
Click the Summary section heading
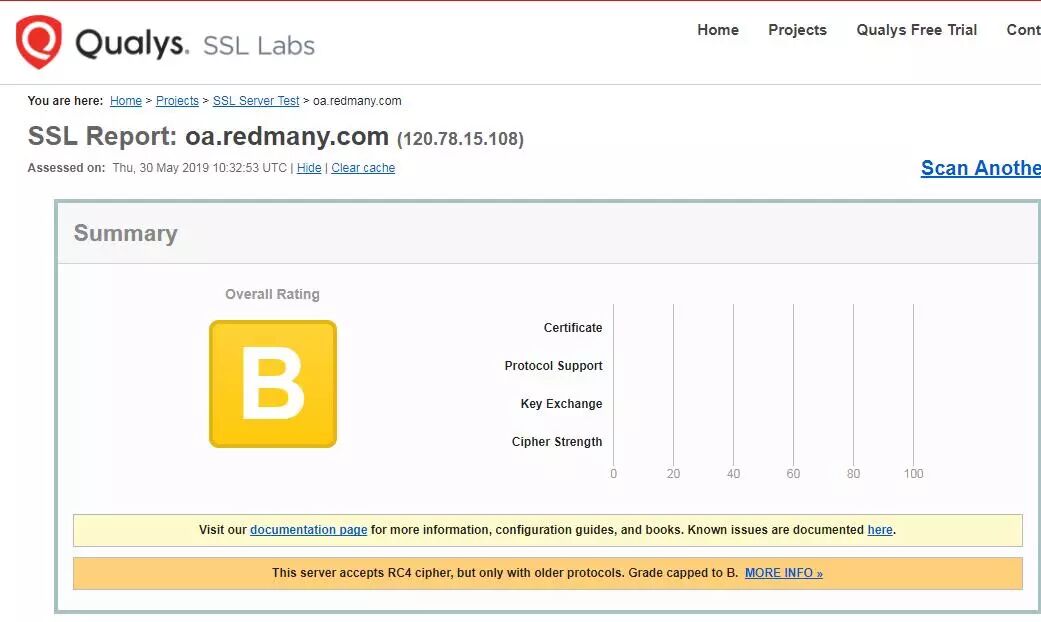tap(125, 233)
